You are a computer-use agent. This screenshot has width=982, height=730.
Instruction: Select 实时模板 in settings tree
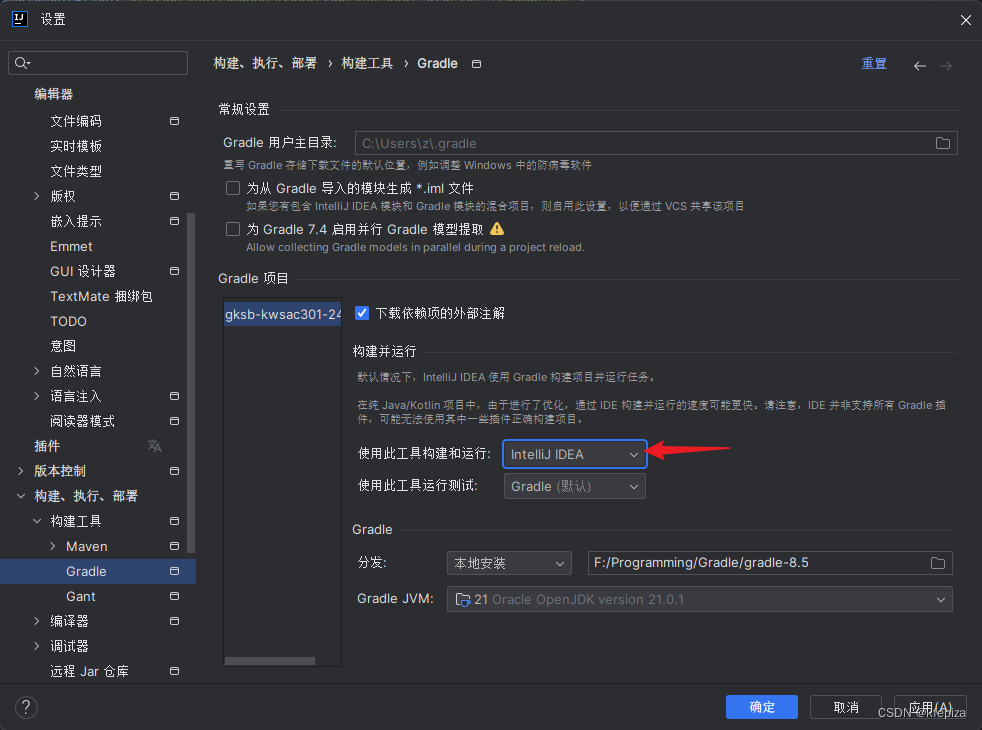coord(76,146)
